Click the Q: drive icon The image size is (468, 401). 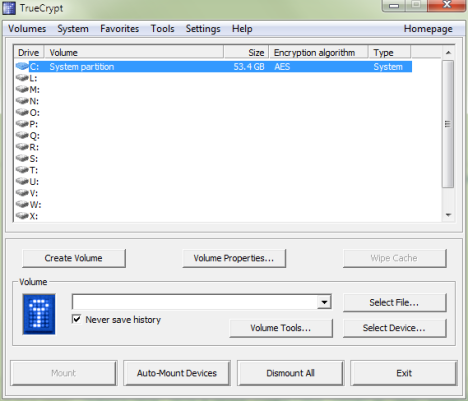pyautogui.click(x=22, y=135)
